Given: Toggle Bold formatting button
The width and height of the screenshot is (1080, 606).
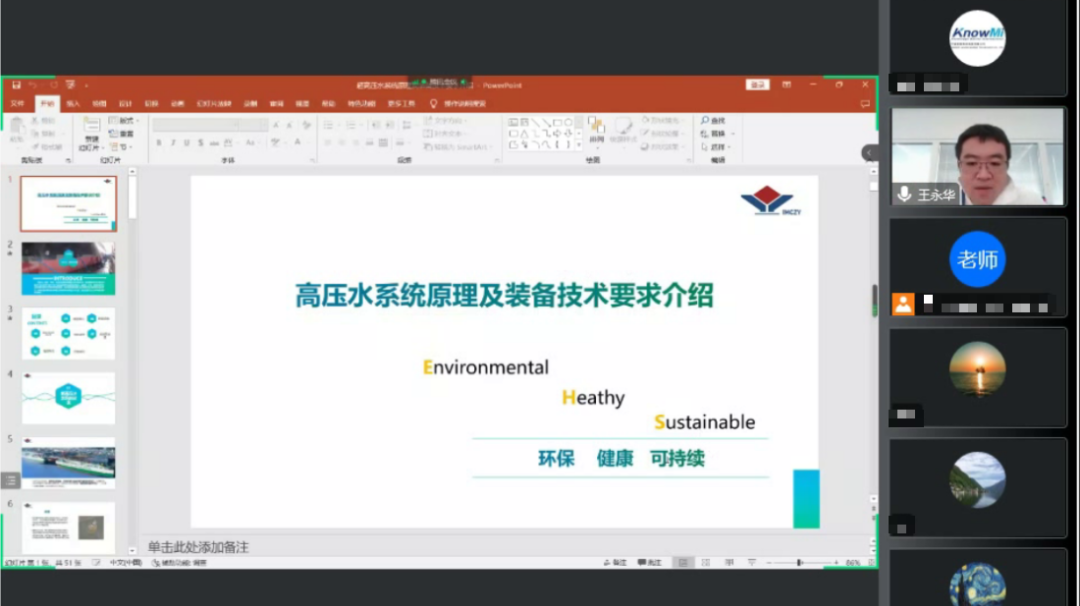Looking at the screenshot, I should pos(158,143).
